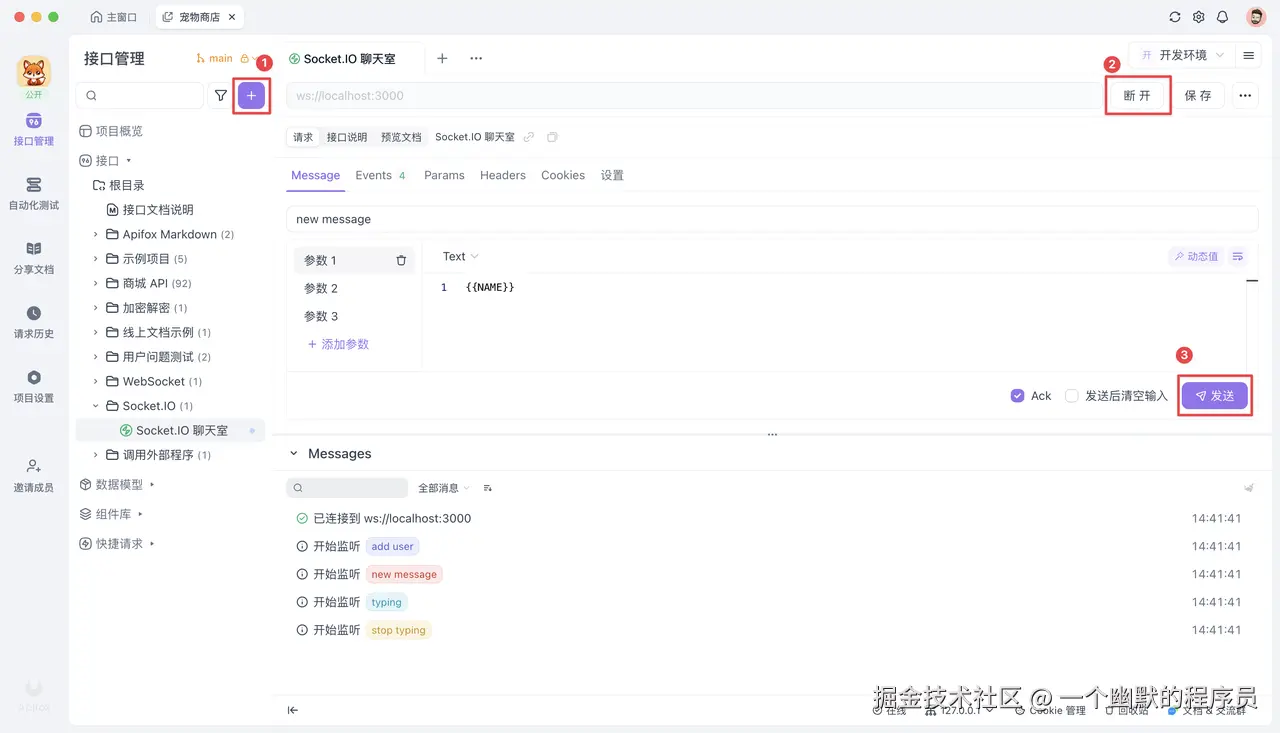Click the 邀请成员 invite icon
Viewport: 1280px width, 733px height.
[34, 466]
